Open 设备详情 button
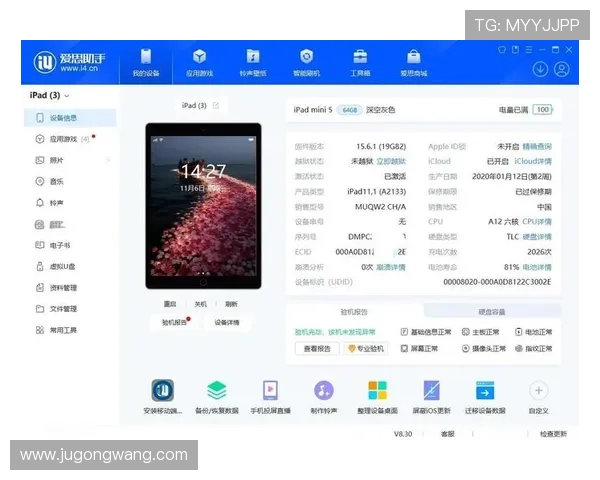 click(x=227, y=322)
